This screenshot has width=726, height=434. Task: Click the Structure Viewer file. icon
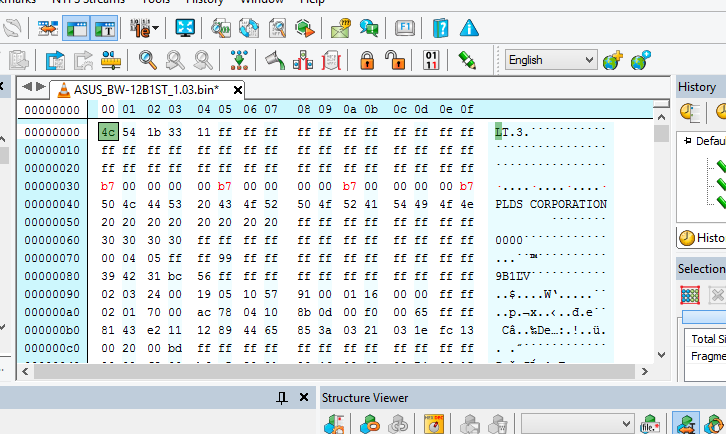click(x=650, y=424)
